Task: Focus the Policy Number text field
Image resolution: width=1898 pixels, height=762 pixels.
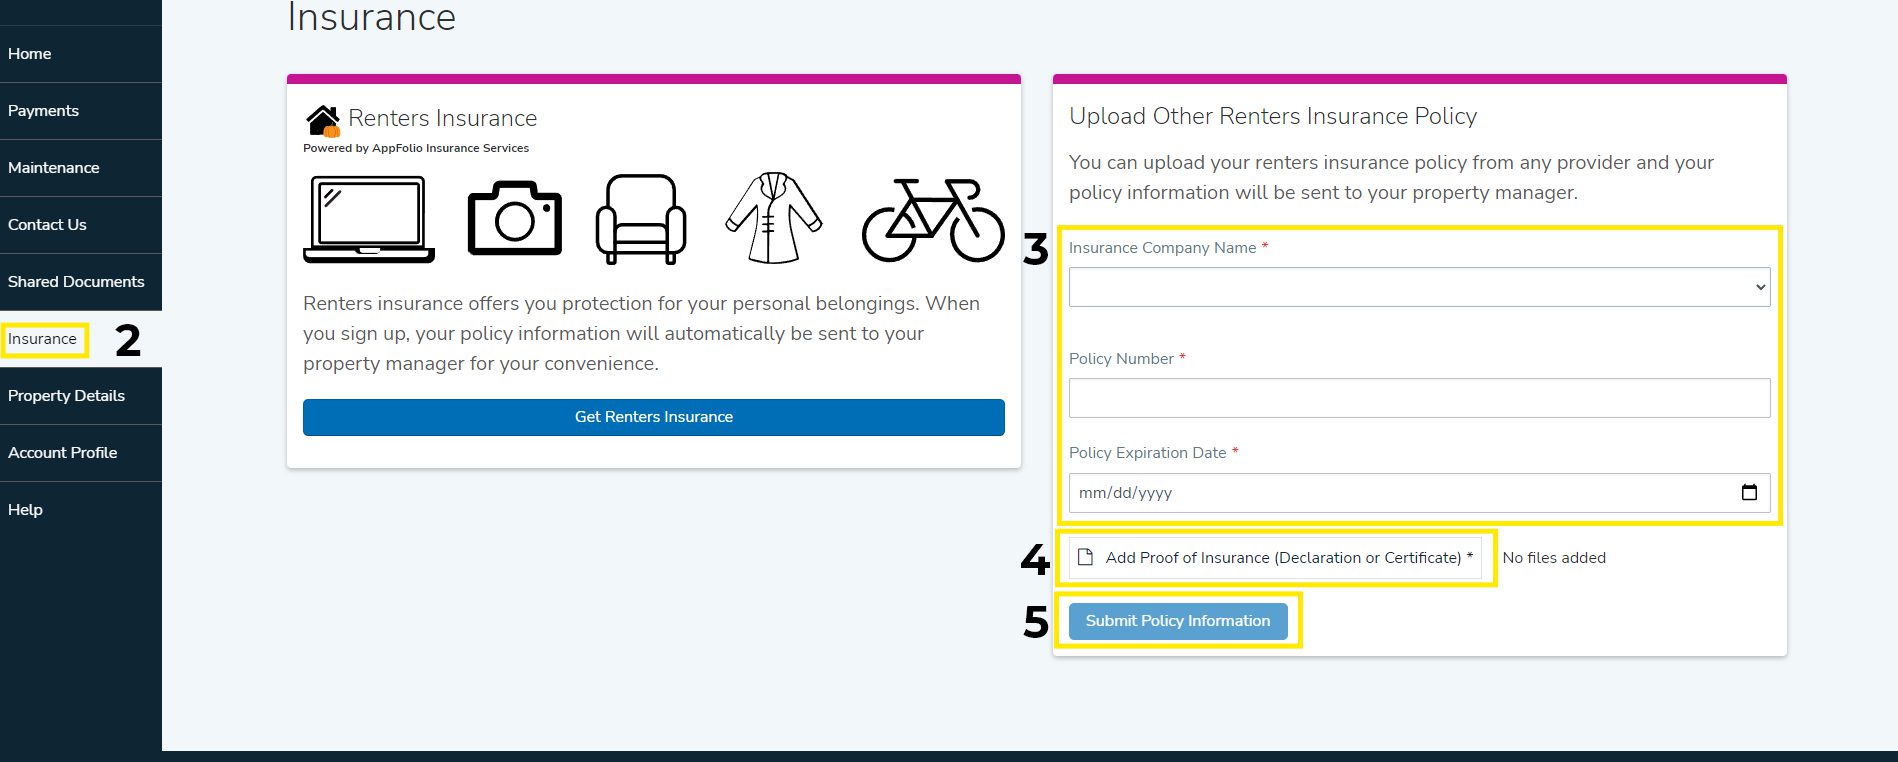Action: click(x=1419, y=398)
